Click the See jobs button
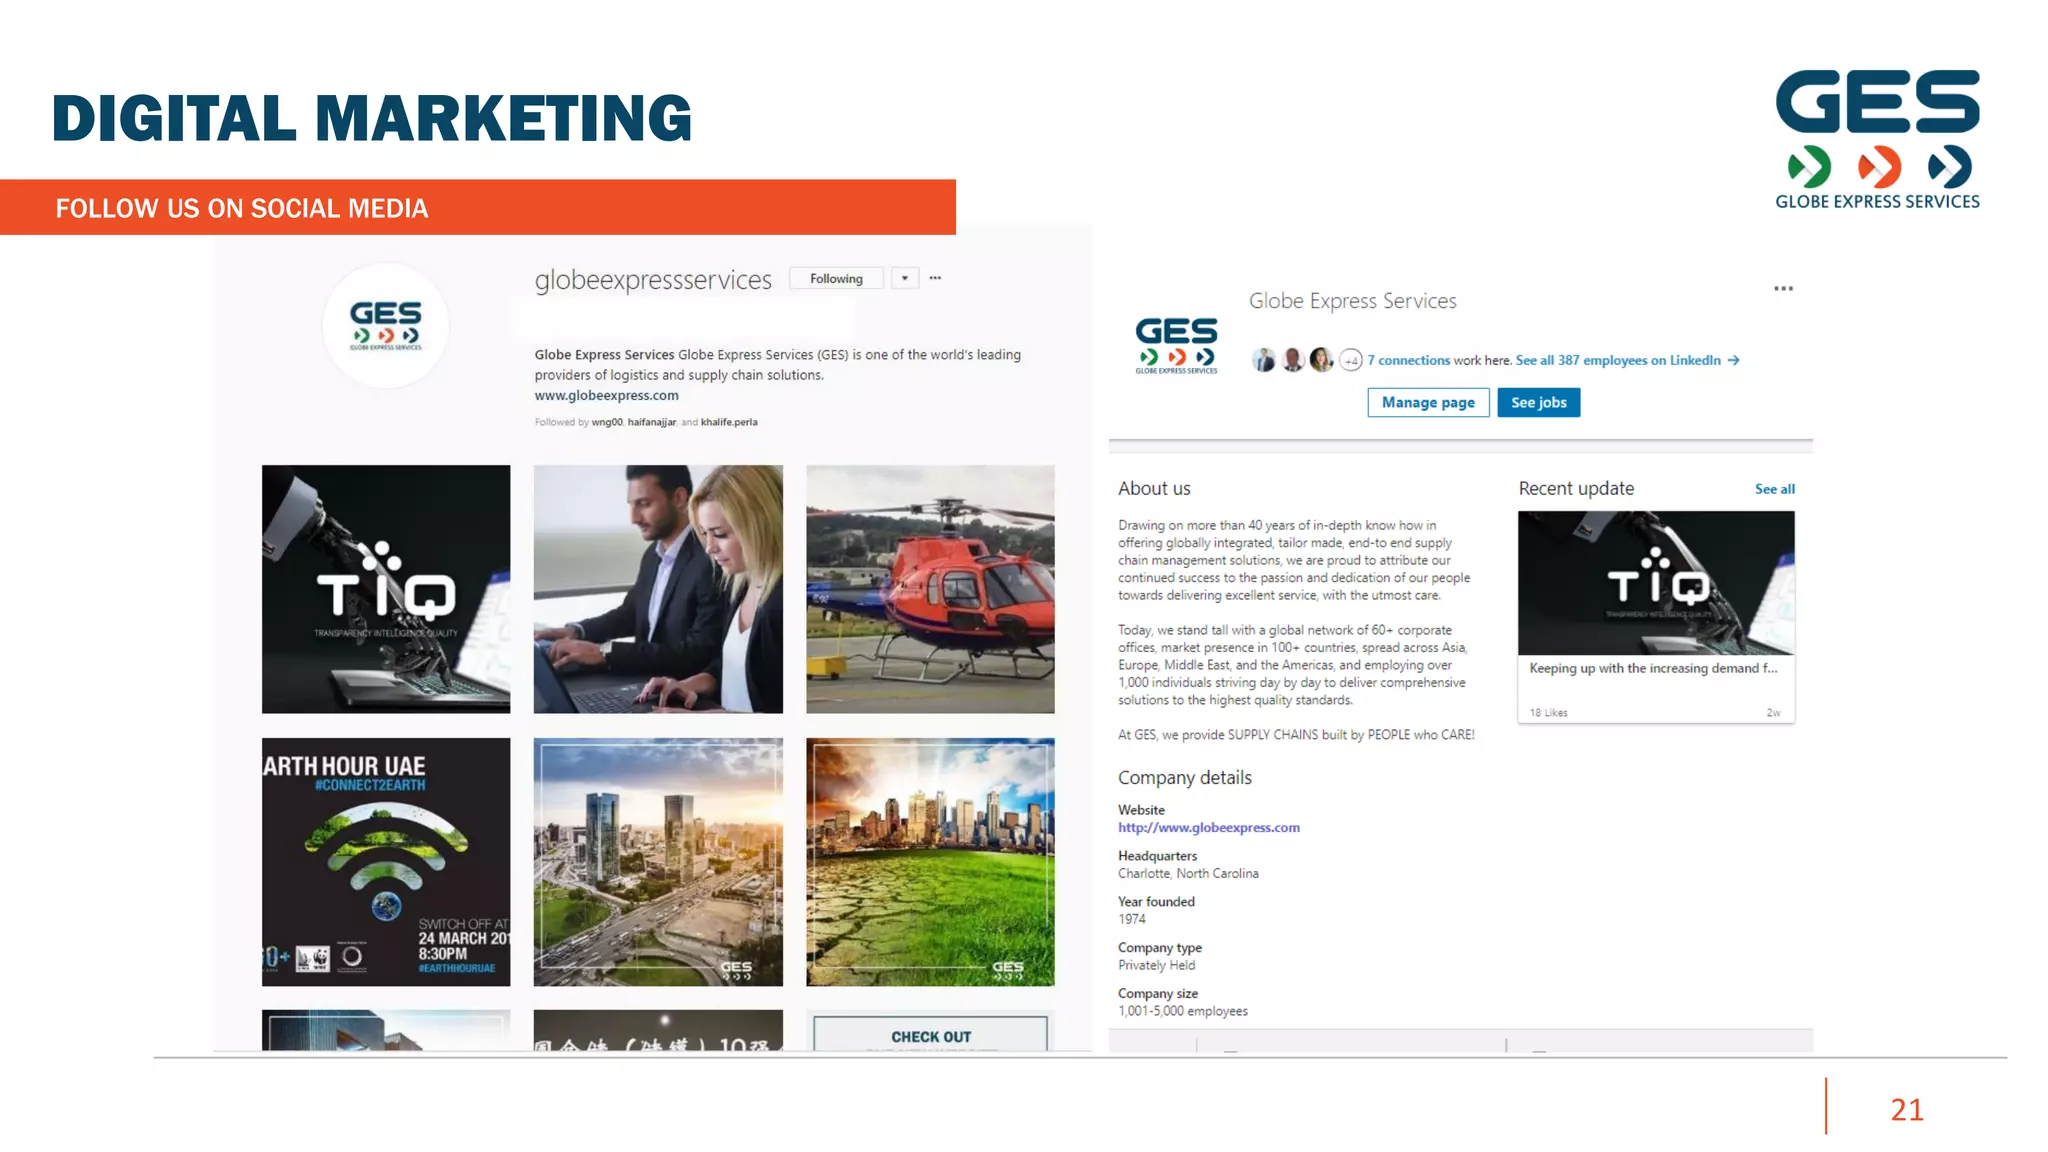Image resolution: width=2048 pixels, height=1152 pixels. click(1539, 403)
